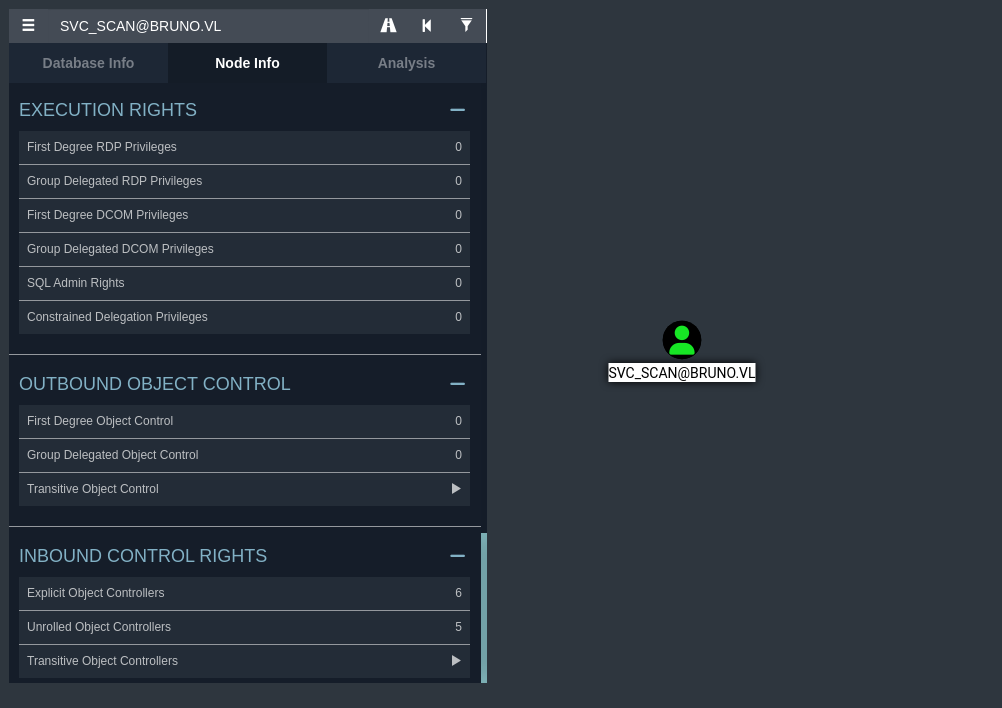This screenshot has width=1002, height=708.
Task: Select the Node Info tab
Action: click(247, 63)
